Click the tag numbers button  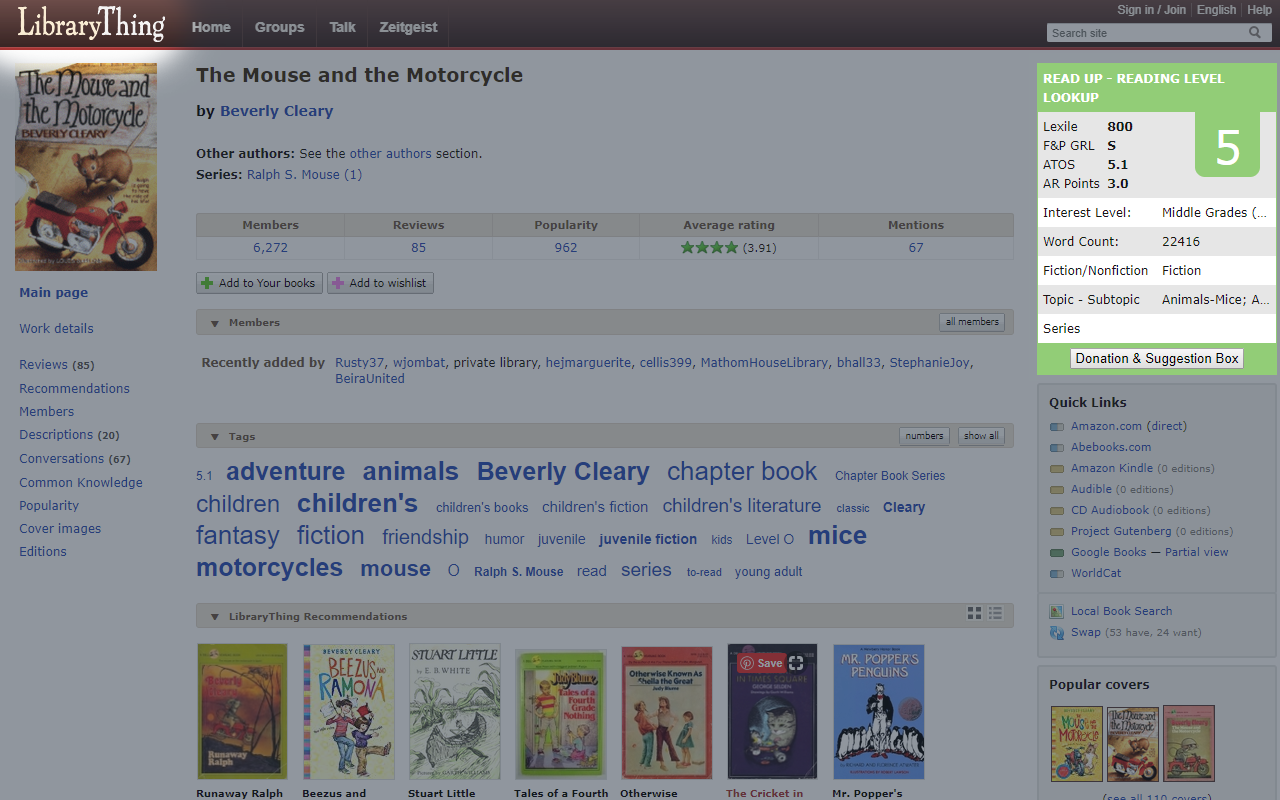[924, 436]
